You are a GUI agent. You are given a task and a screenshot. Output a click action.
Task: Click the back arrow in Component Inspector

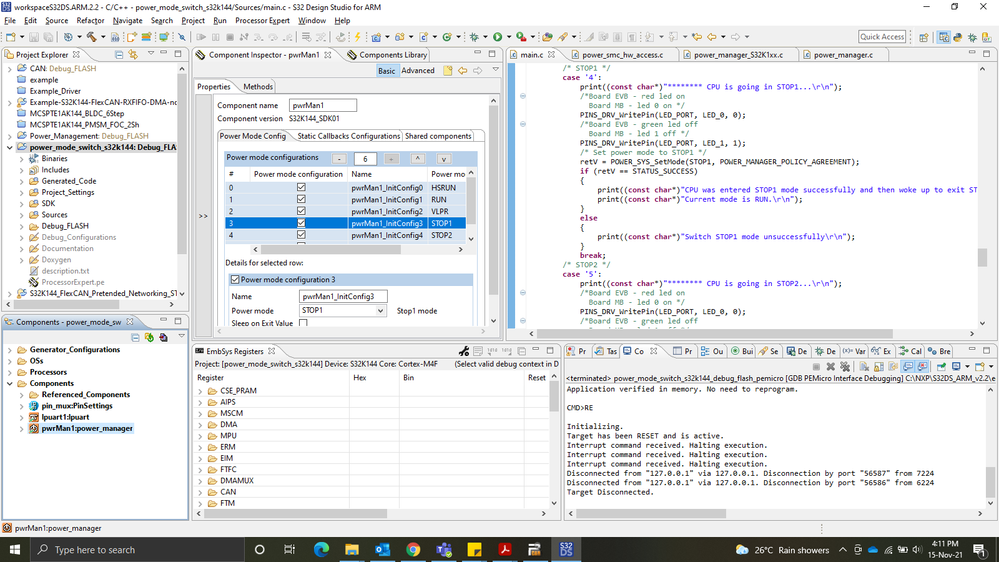click(462, 70)
